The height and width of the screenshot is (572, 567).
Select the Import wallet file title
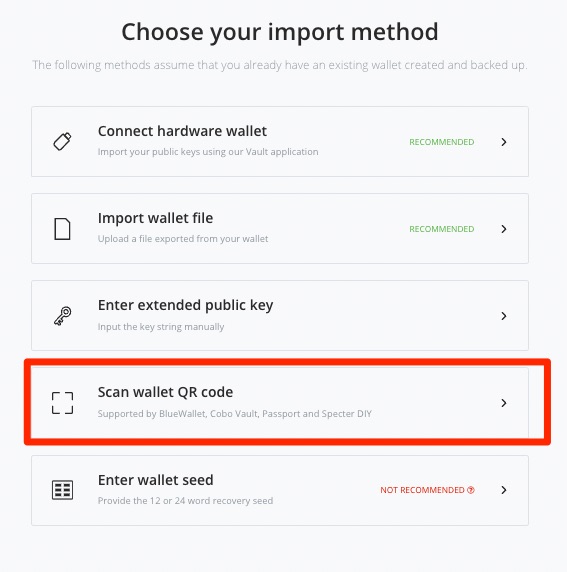tap(155, 218)
